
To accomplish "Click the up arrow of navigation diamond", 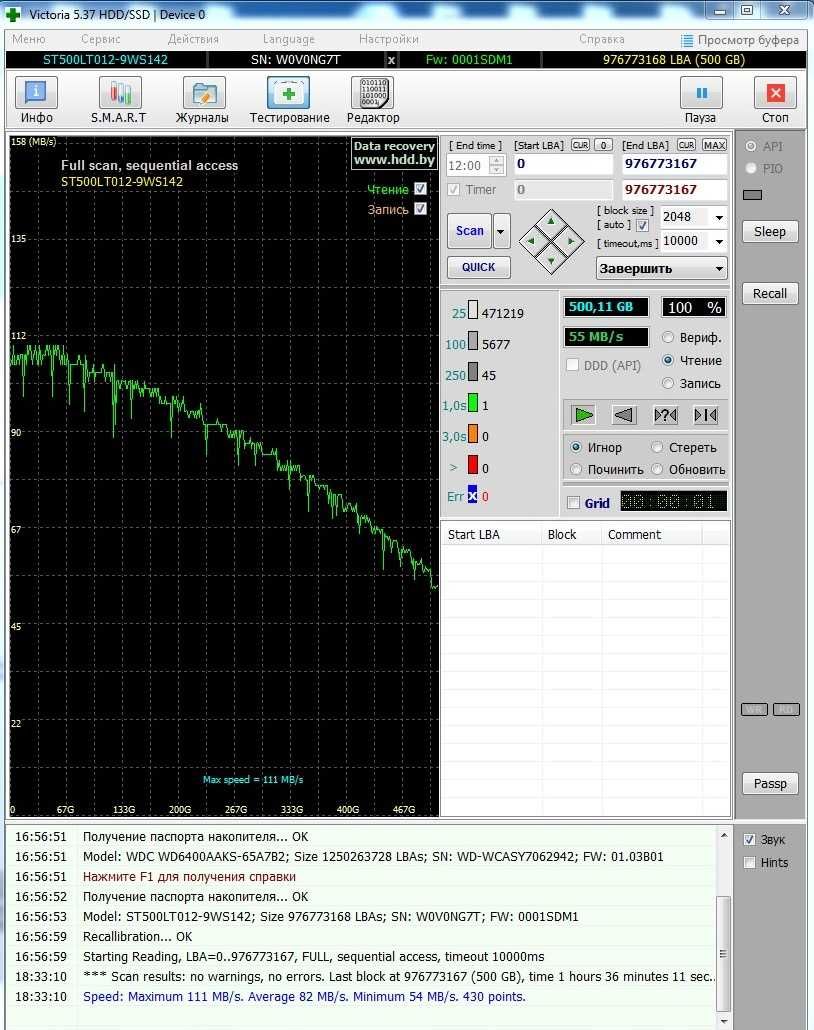I will click(x=551, y=221).
